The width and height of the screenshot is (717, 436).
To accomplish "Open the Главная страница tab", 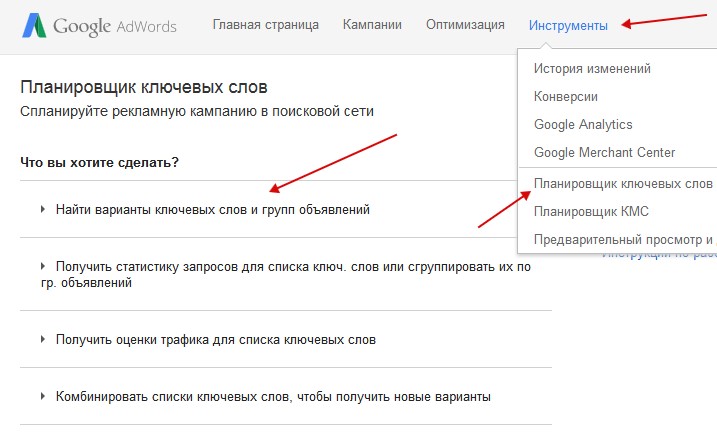I will (266, 25).
